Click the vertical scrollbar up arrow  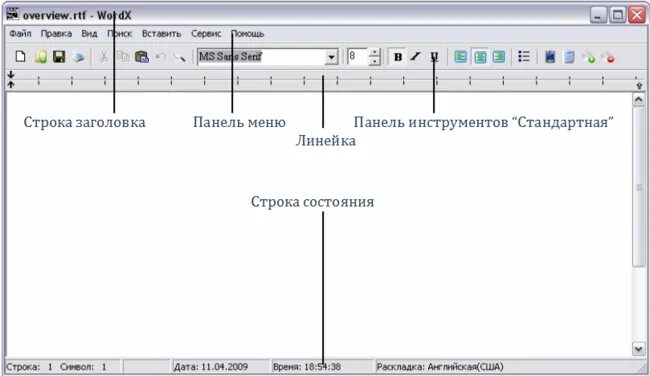coord(638,99)
